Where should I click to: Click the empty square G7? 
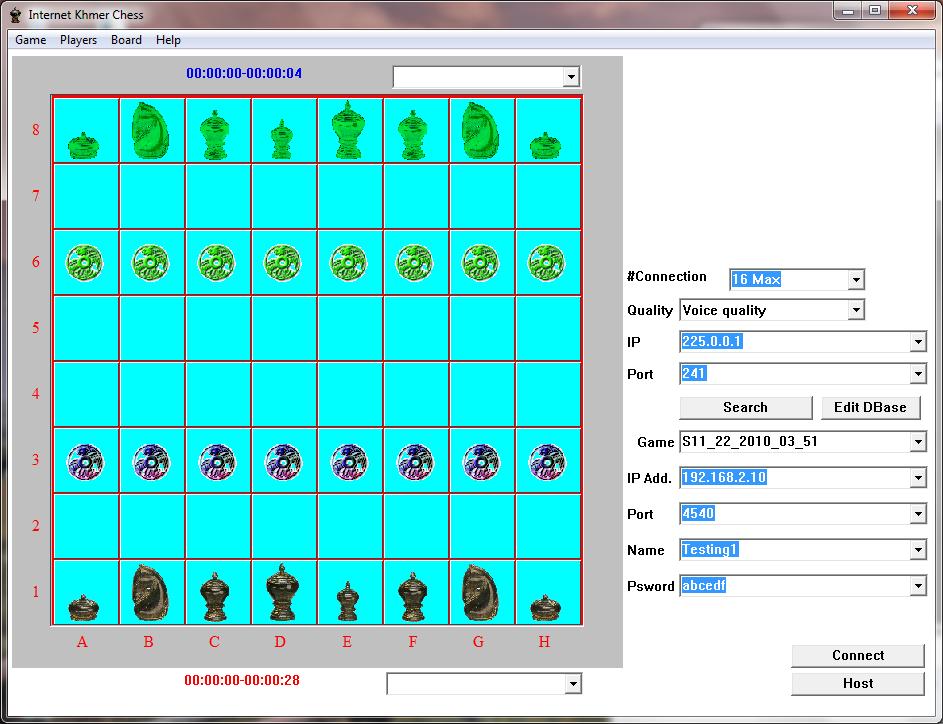pyautogui.click(x=482, y=196)
